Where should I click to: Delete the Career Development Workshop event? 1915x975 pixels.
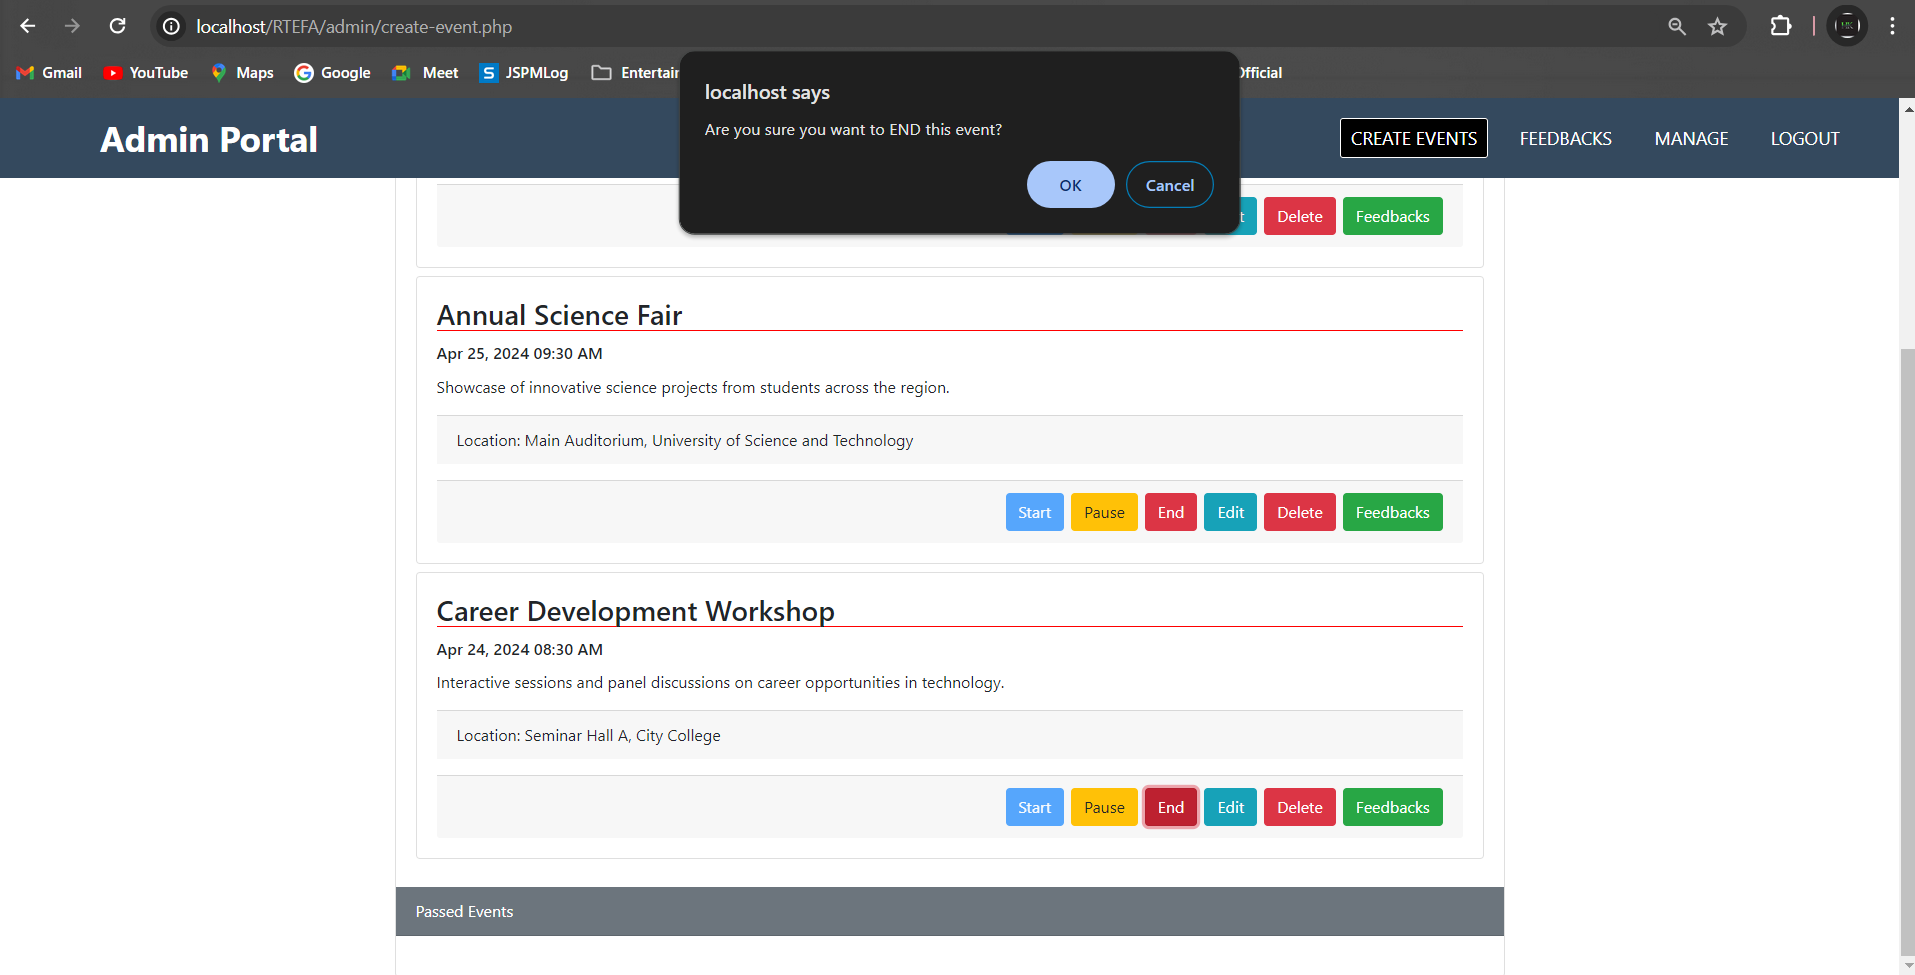[1299, 807]
